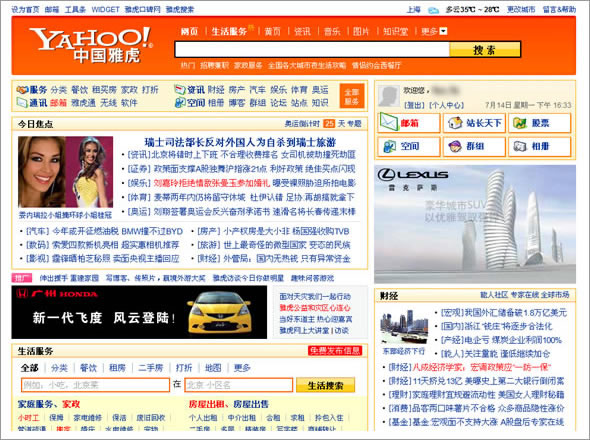Click the 个人出租 link under 房屋出租
This screenshot has height=440, width=590.
(x=203, y=418)
